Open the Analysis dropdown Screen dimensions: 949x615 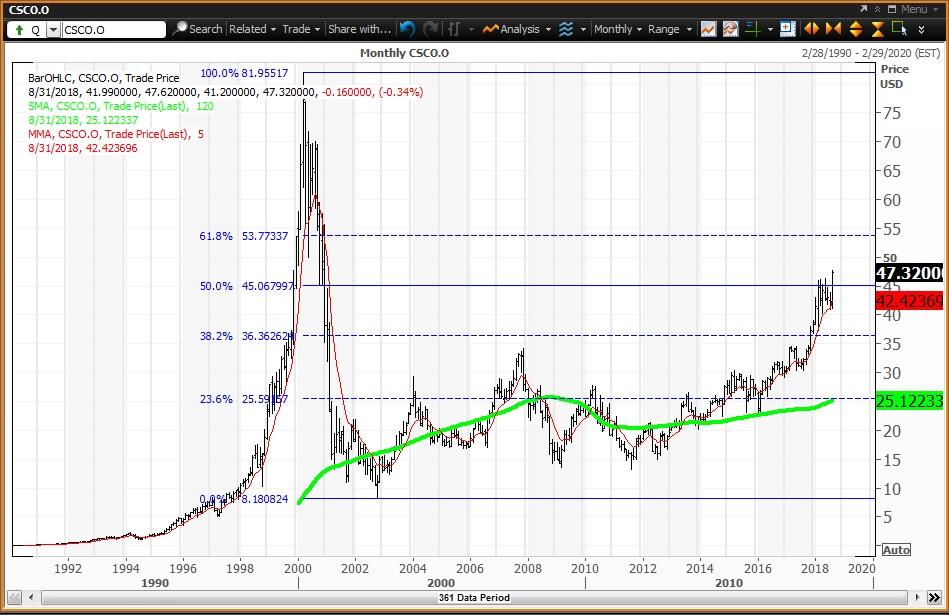click(x=515, y=29)
